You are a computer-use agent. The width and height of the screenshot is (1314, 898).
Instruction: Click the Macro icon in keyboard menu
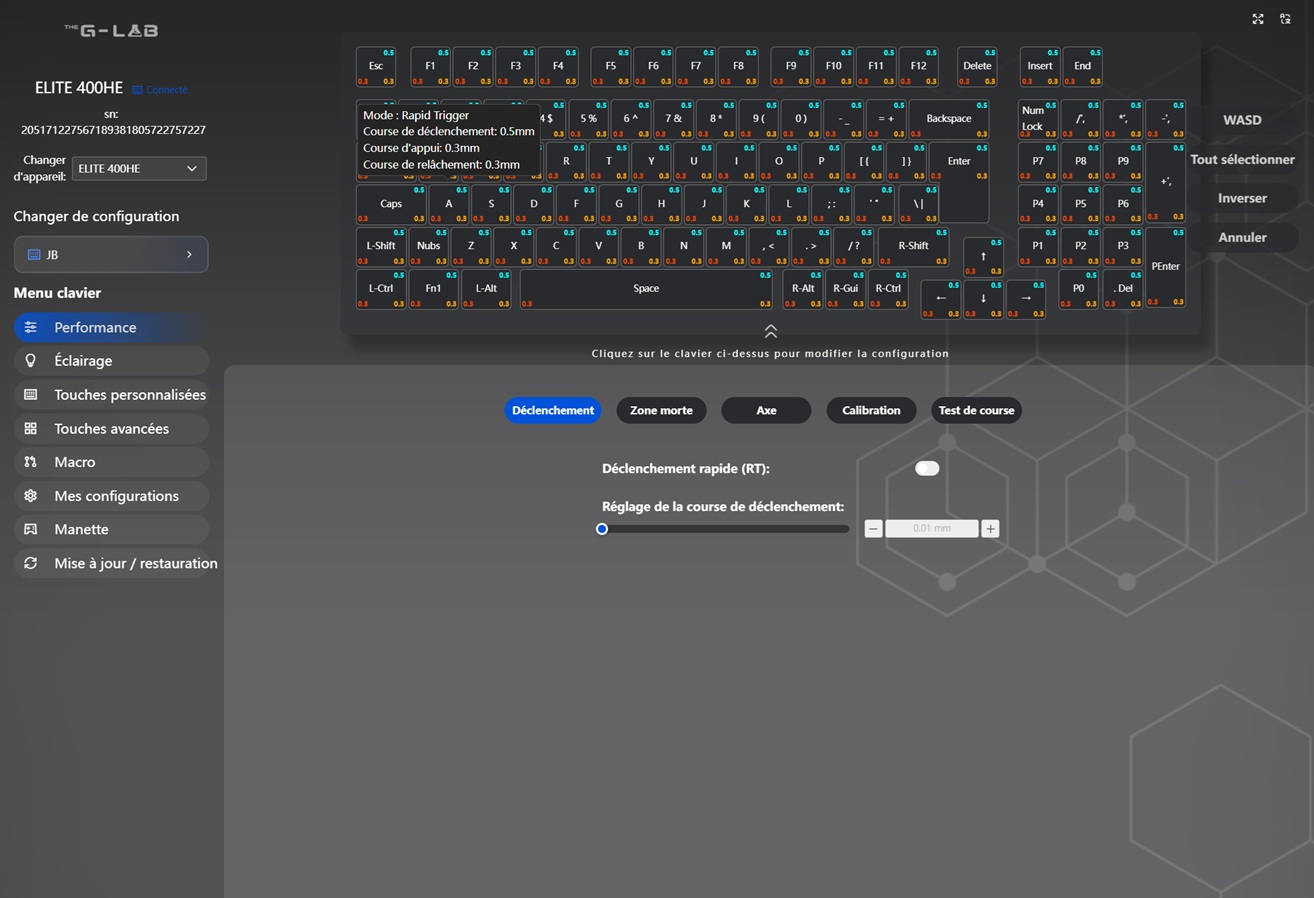31,462
